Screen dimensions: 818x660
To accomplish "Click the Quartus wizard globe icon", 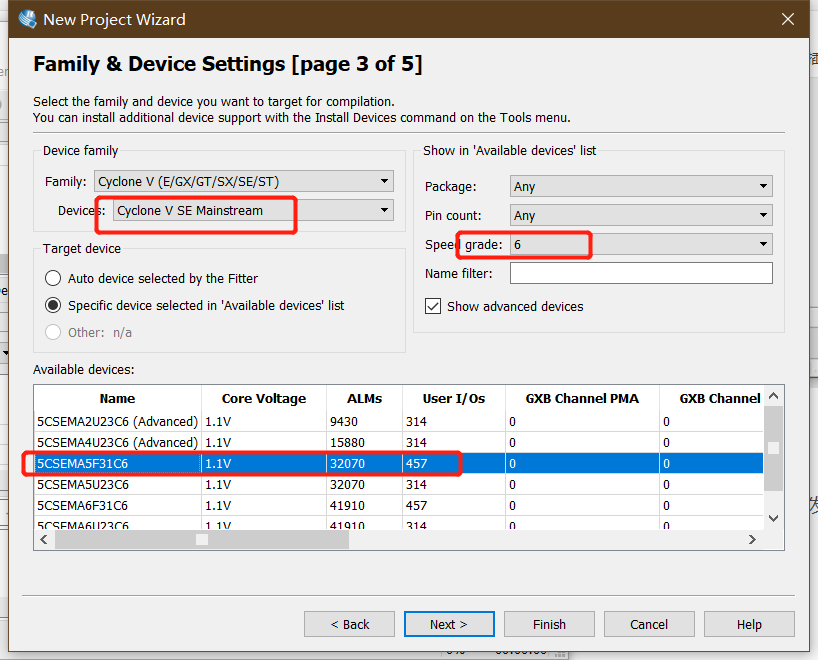I will pos(28,19).
